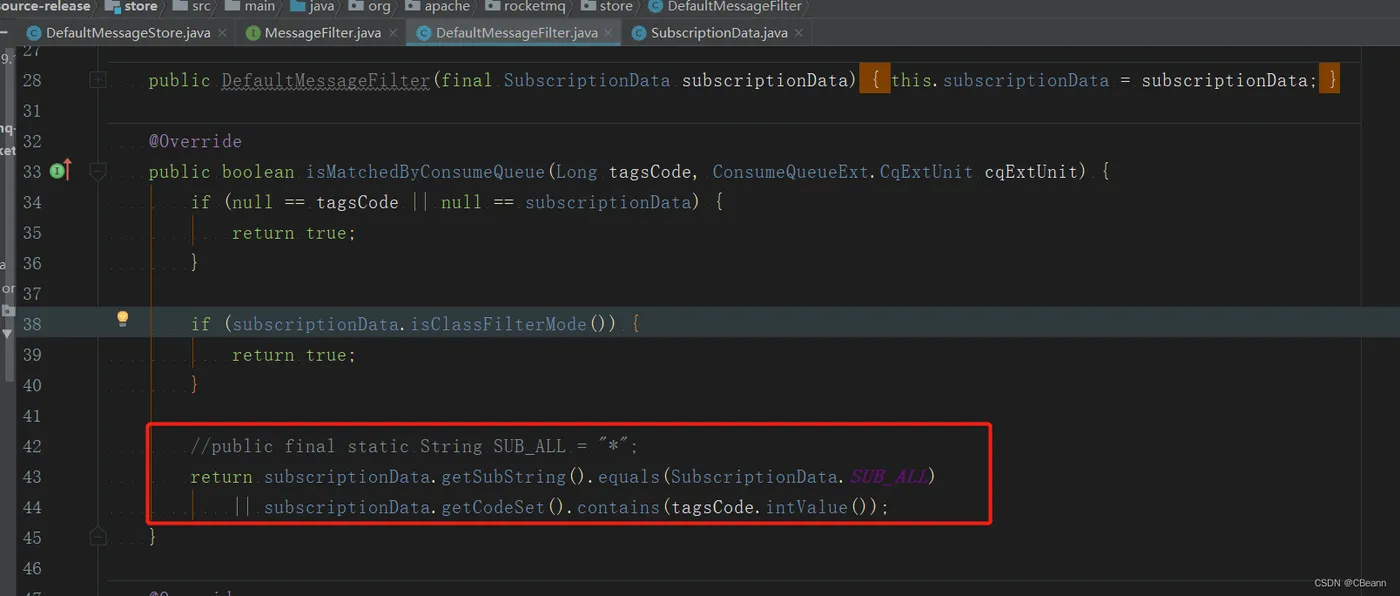Click the equals call on line 43
1400x596 pixels.
pyautogui.click(x=628, y=477)
